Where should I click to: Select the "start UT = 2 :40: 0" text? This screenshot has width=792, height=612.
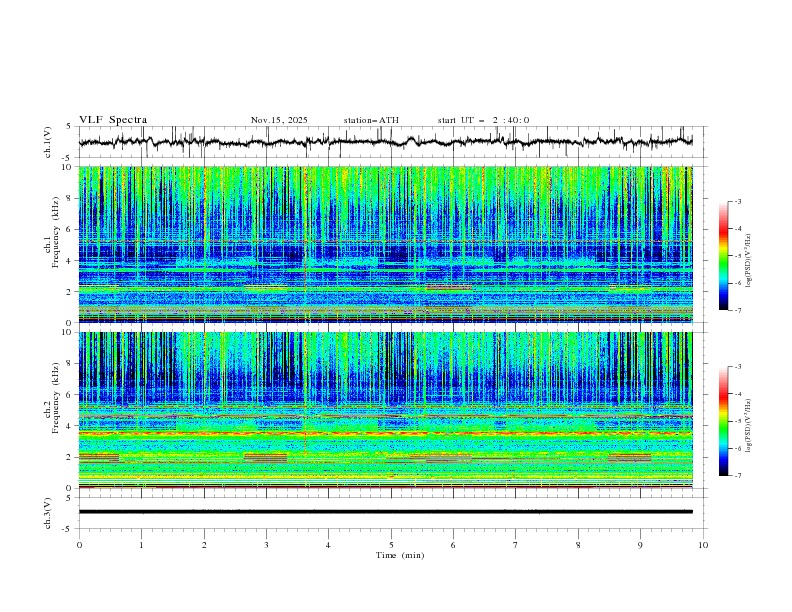[483, 120]
